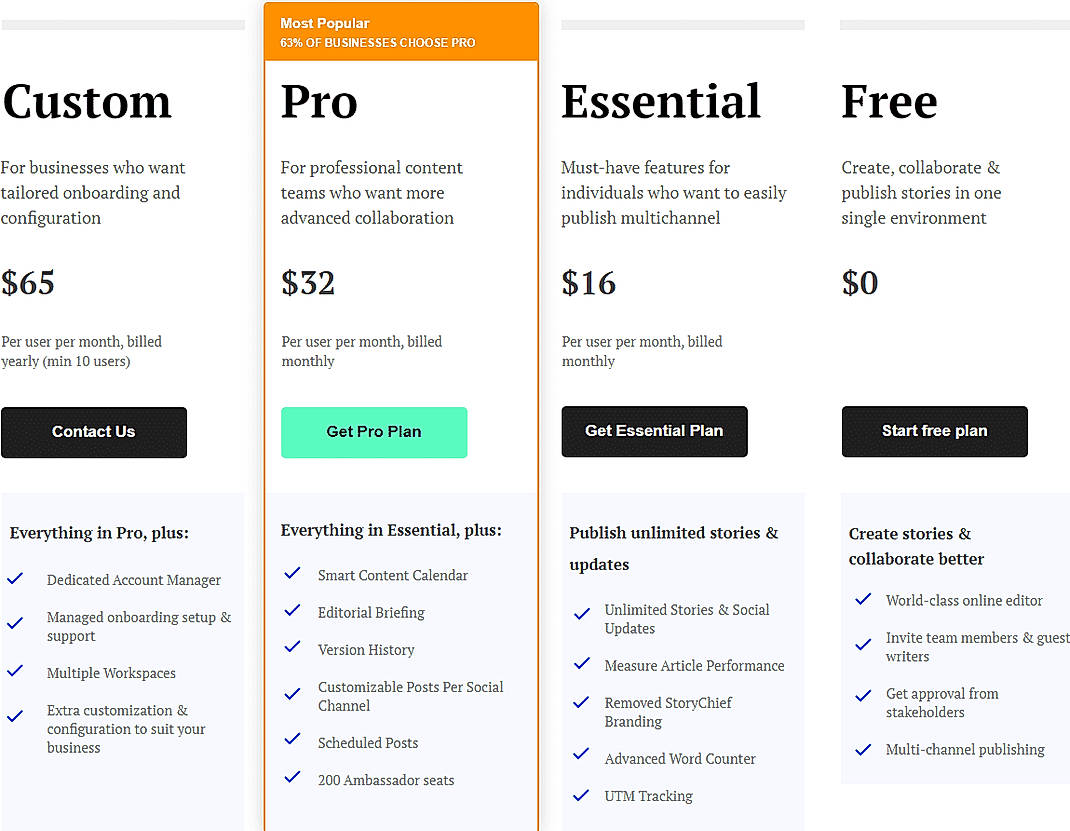This screenshot has height=831, width=1070.
Task: Click the Pro plan heading
Action: coord(319,102)
